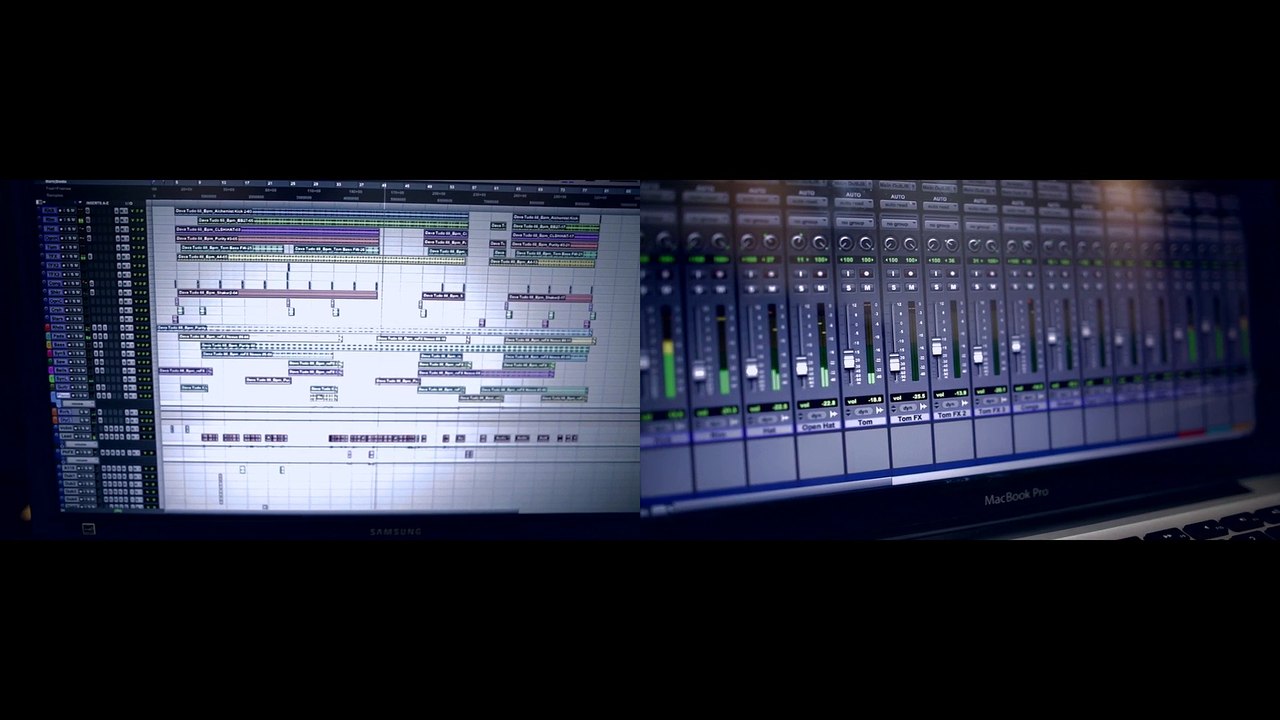Click the Tom channel volume fader
The width and height of the screenshot is (1280, 720).
pos(849,359)
